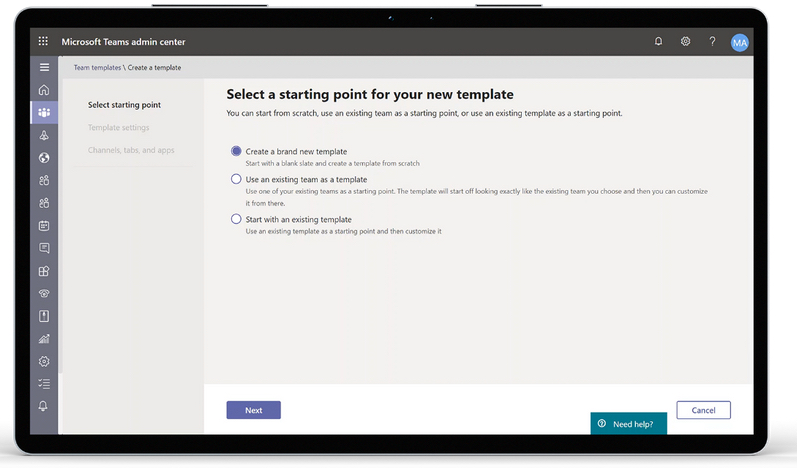Image resolution: width=797 pixels, height=468 pixels.
Task: Open Notifications and alerts bell in sidebar
Action: tap(43, 406)
